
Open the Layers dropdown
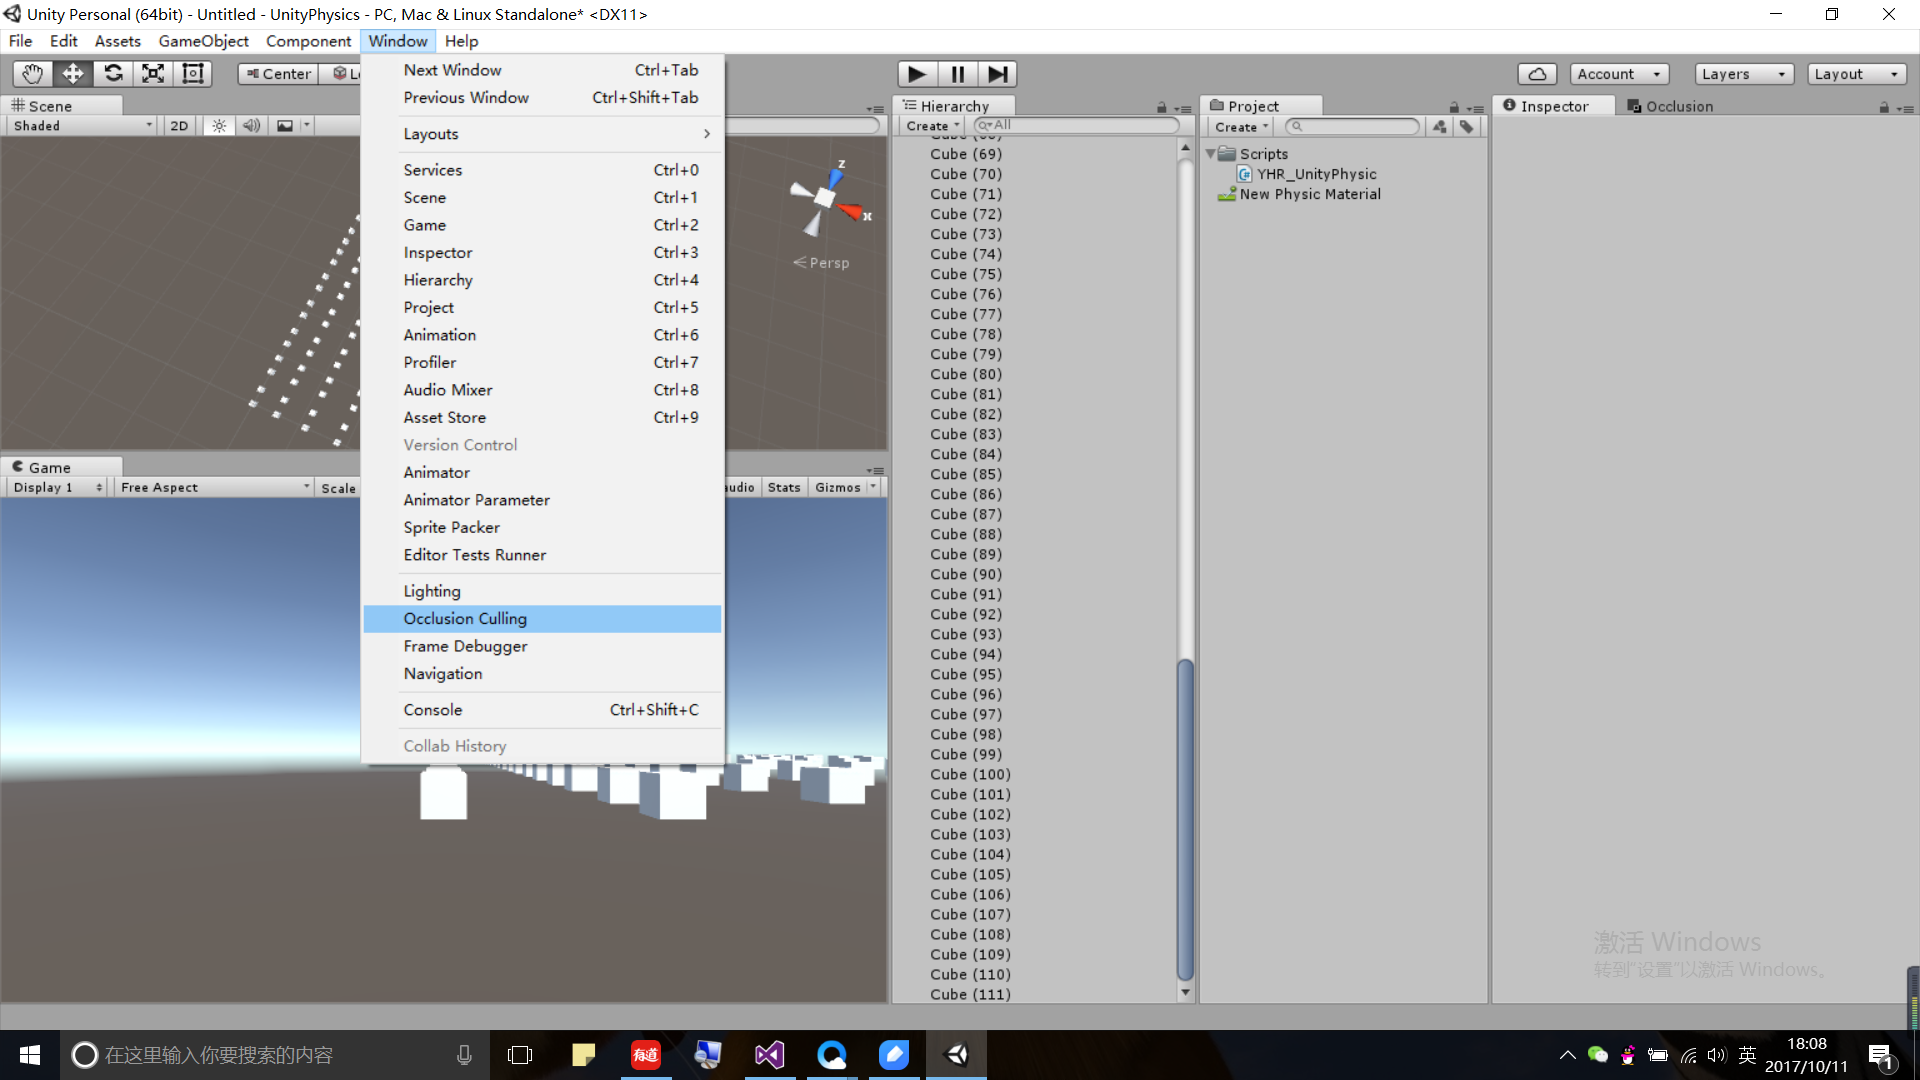click(1743, 74)
